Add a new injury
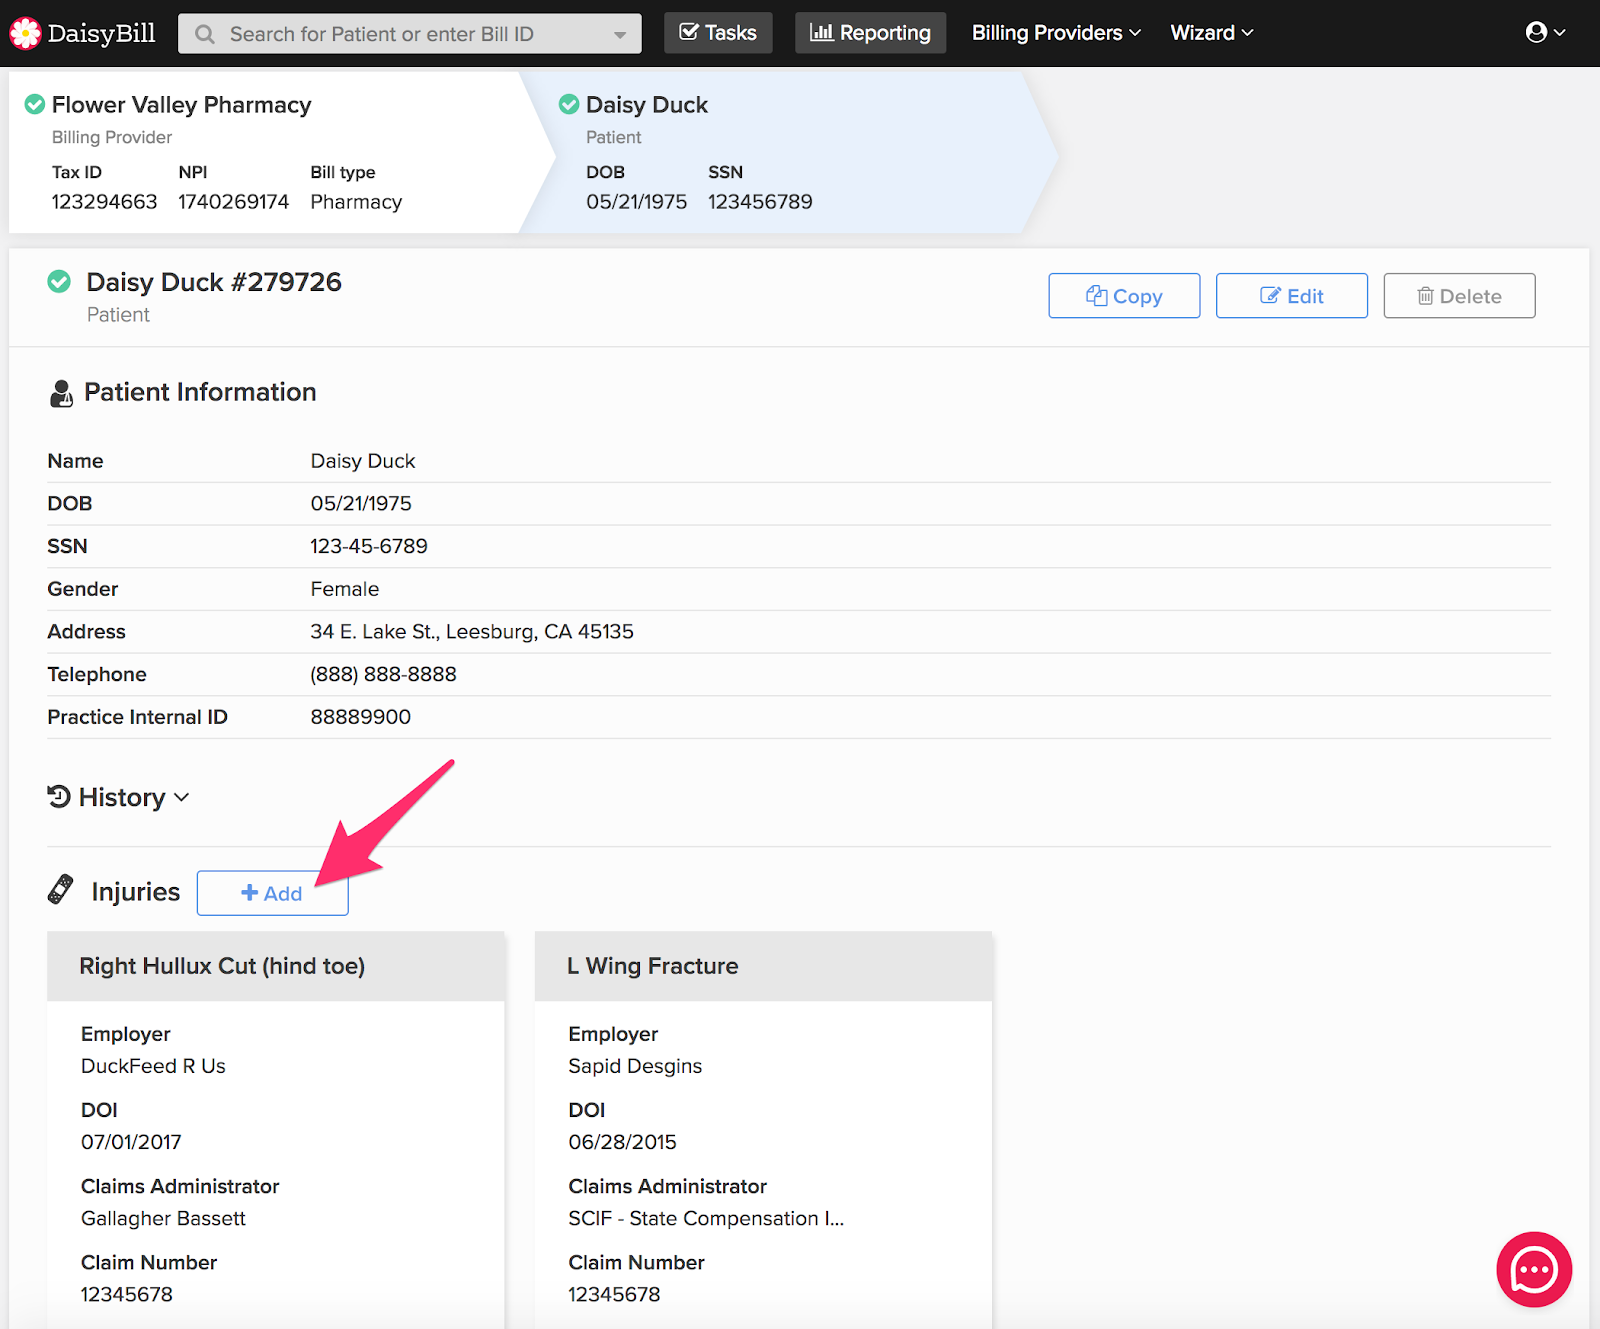The width and height of the screenshot is (1600, 1329). click(x=272, y=893)
